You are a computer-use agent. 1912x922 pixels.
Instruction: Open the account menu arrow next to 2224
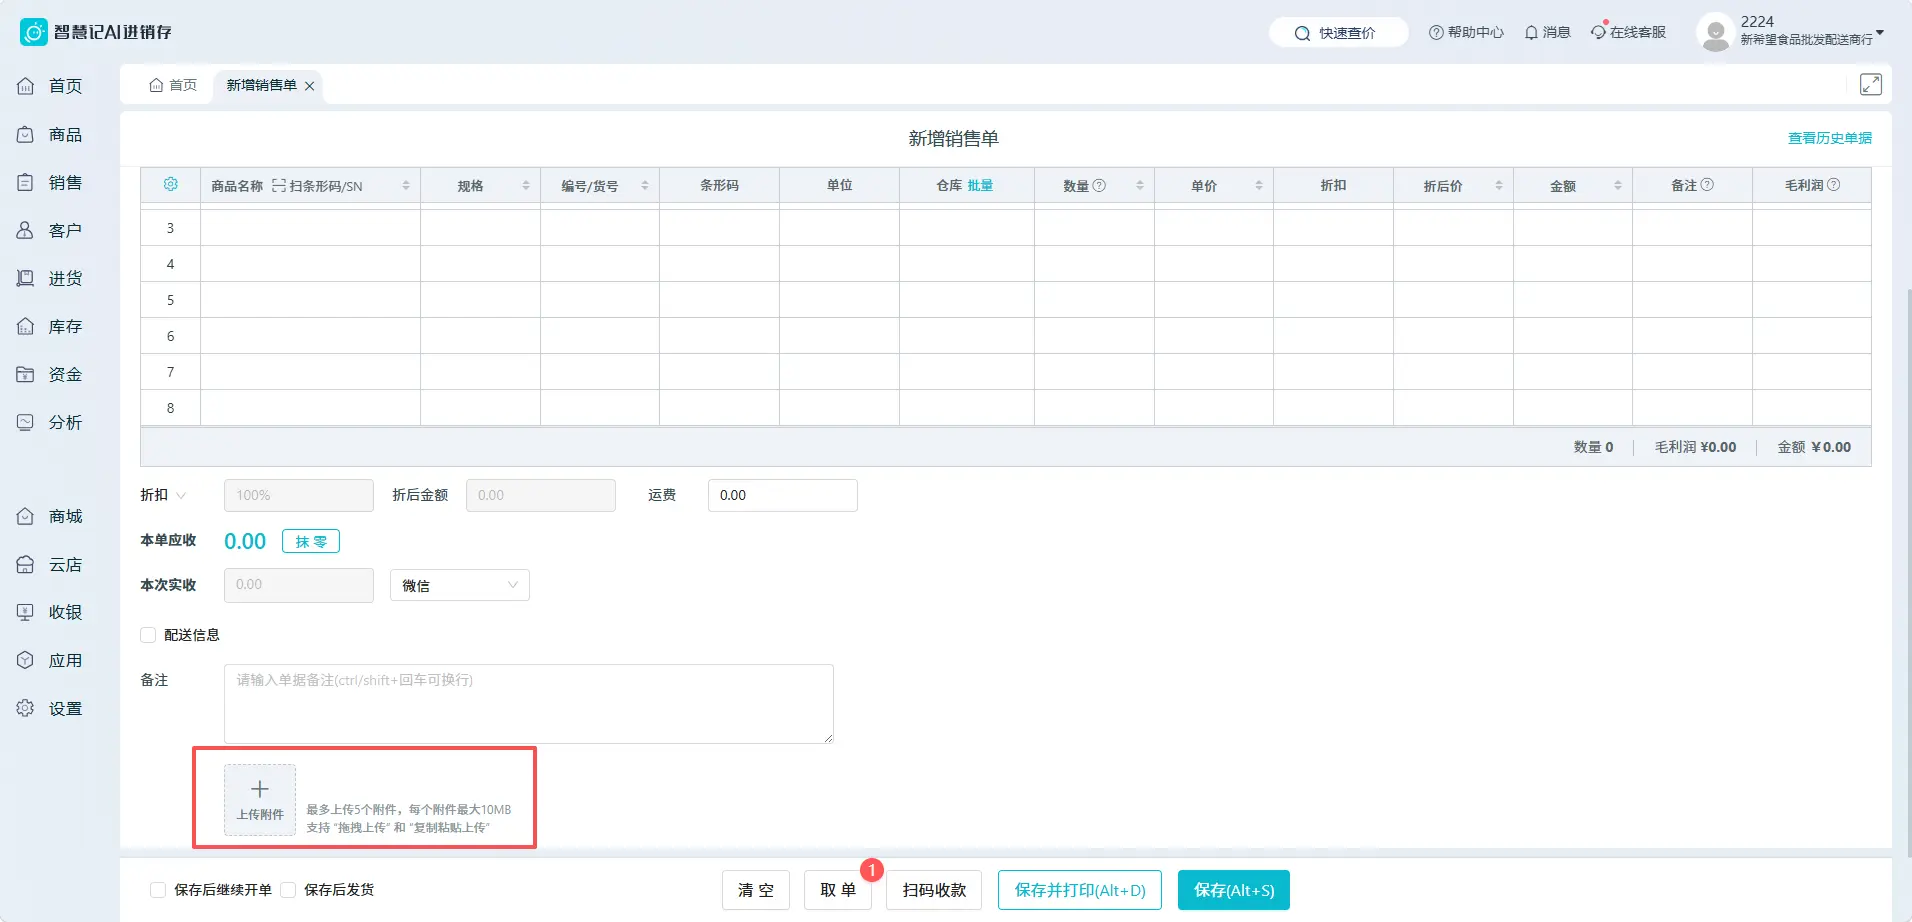(1880, 33)
